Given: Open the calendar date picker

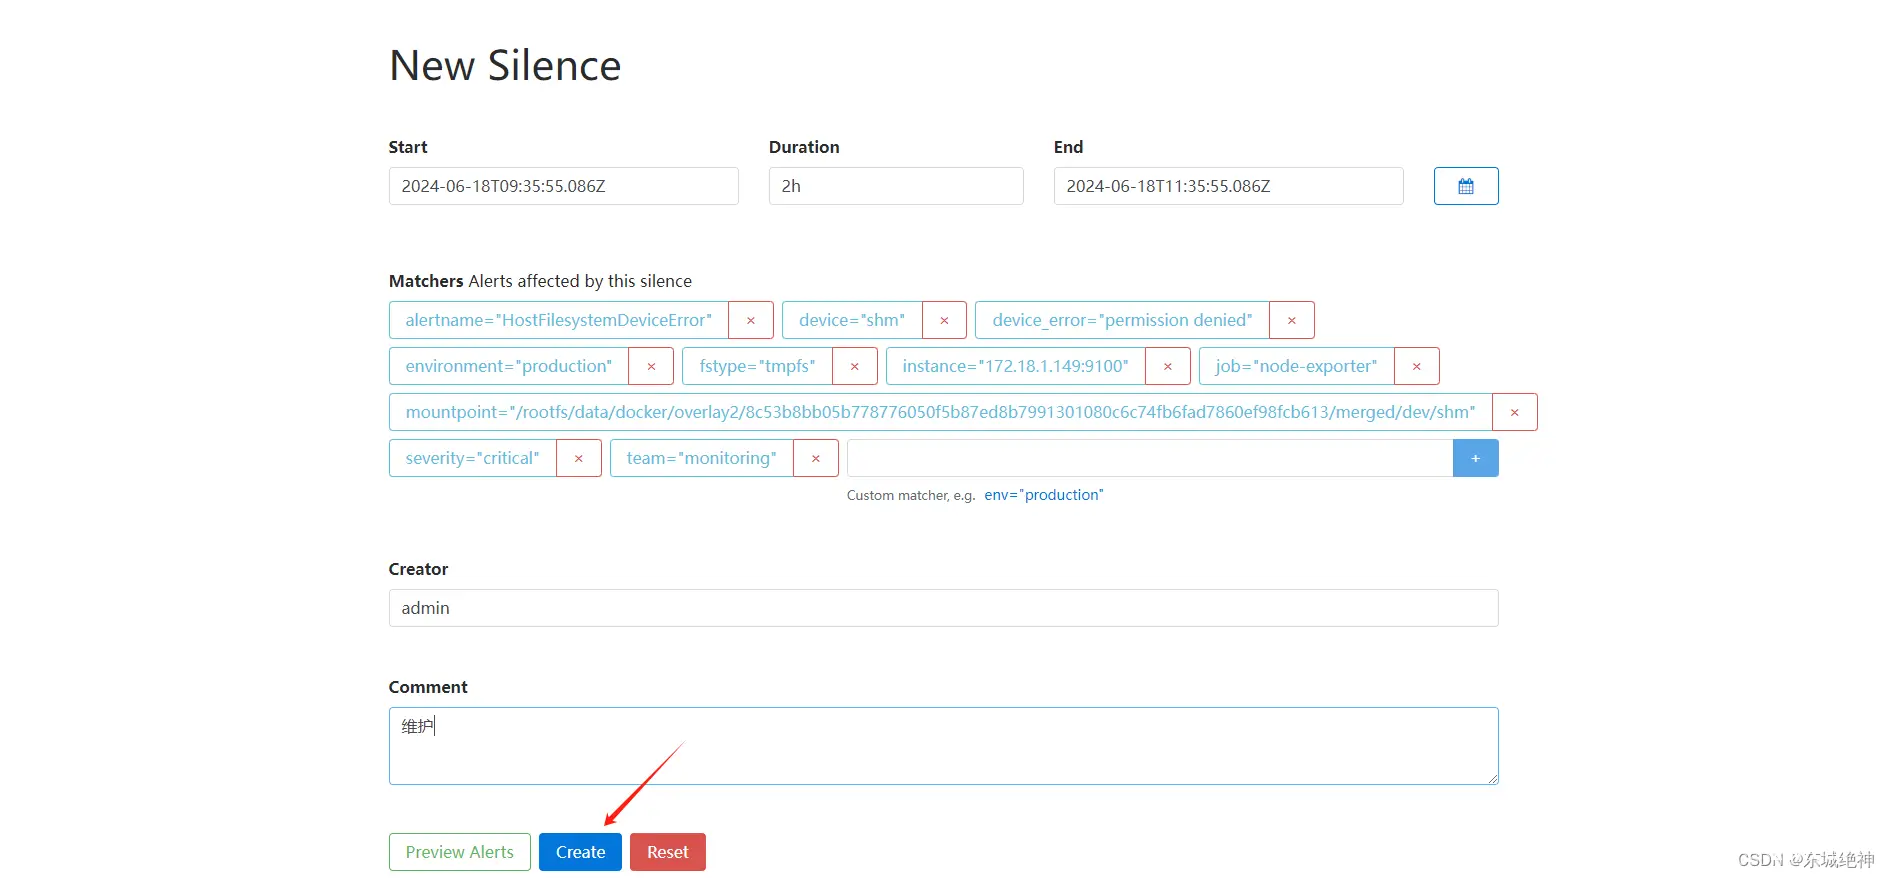Looking at the screenshot, I should [1465, 186].
